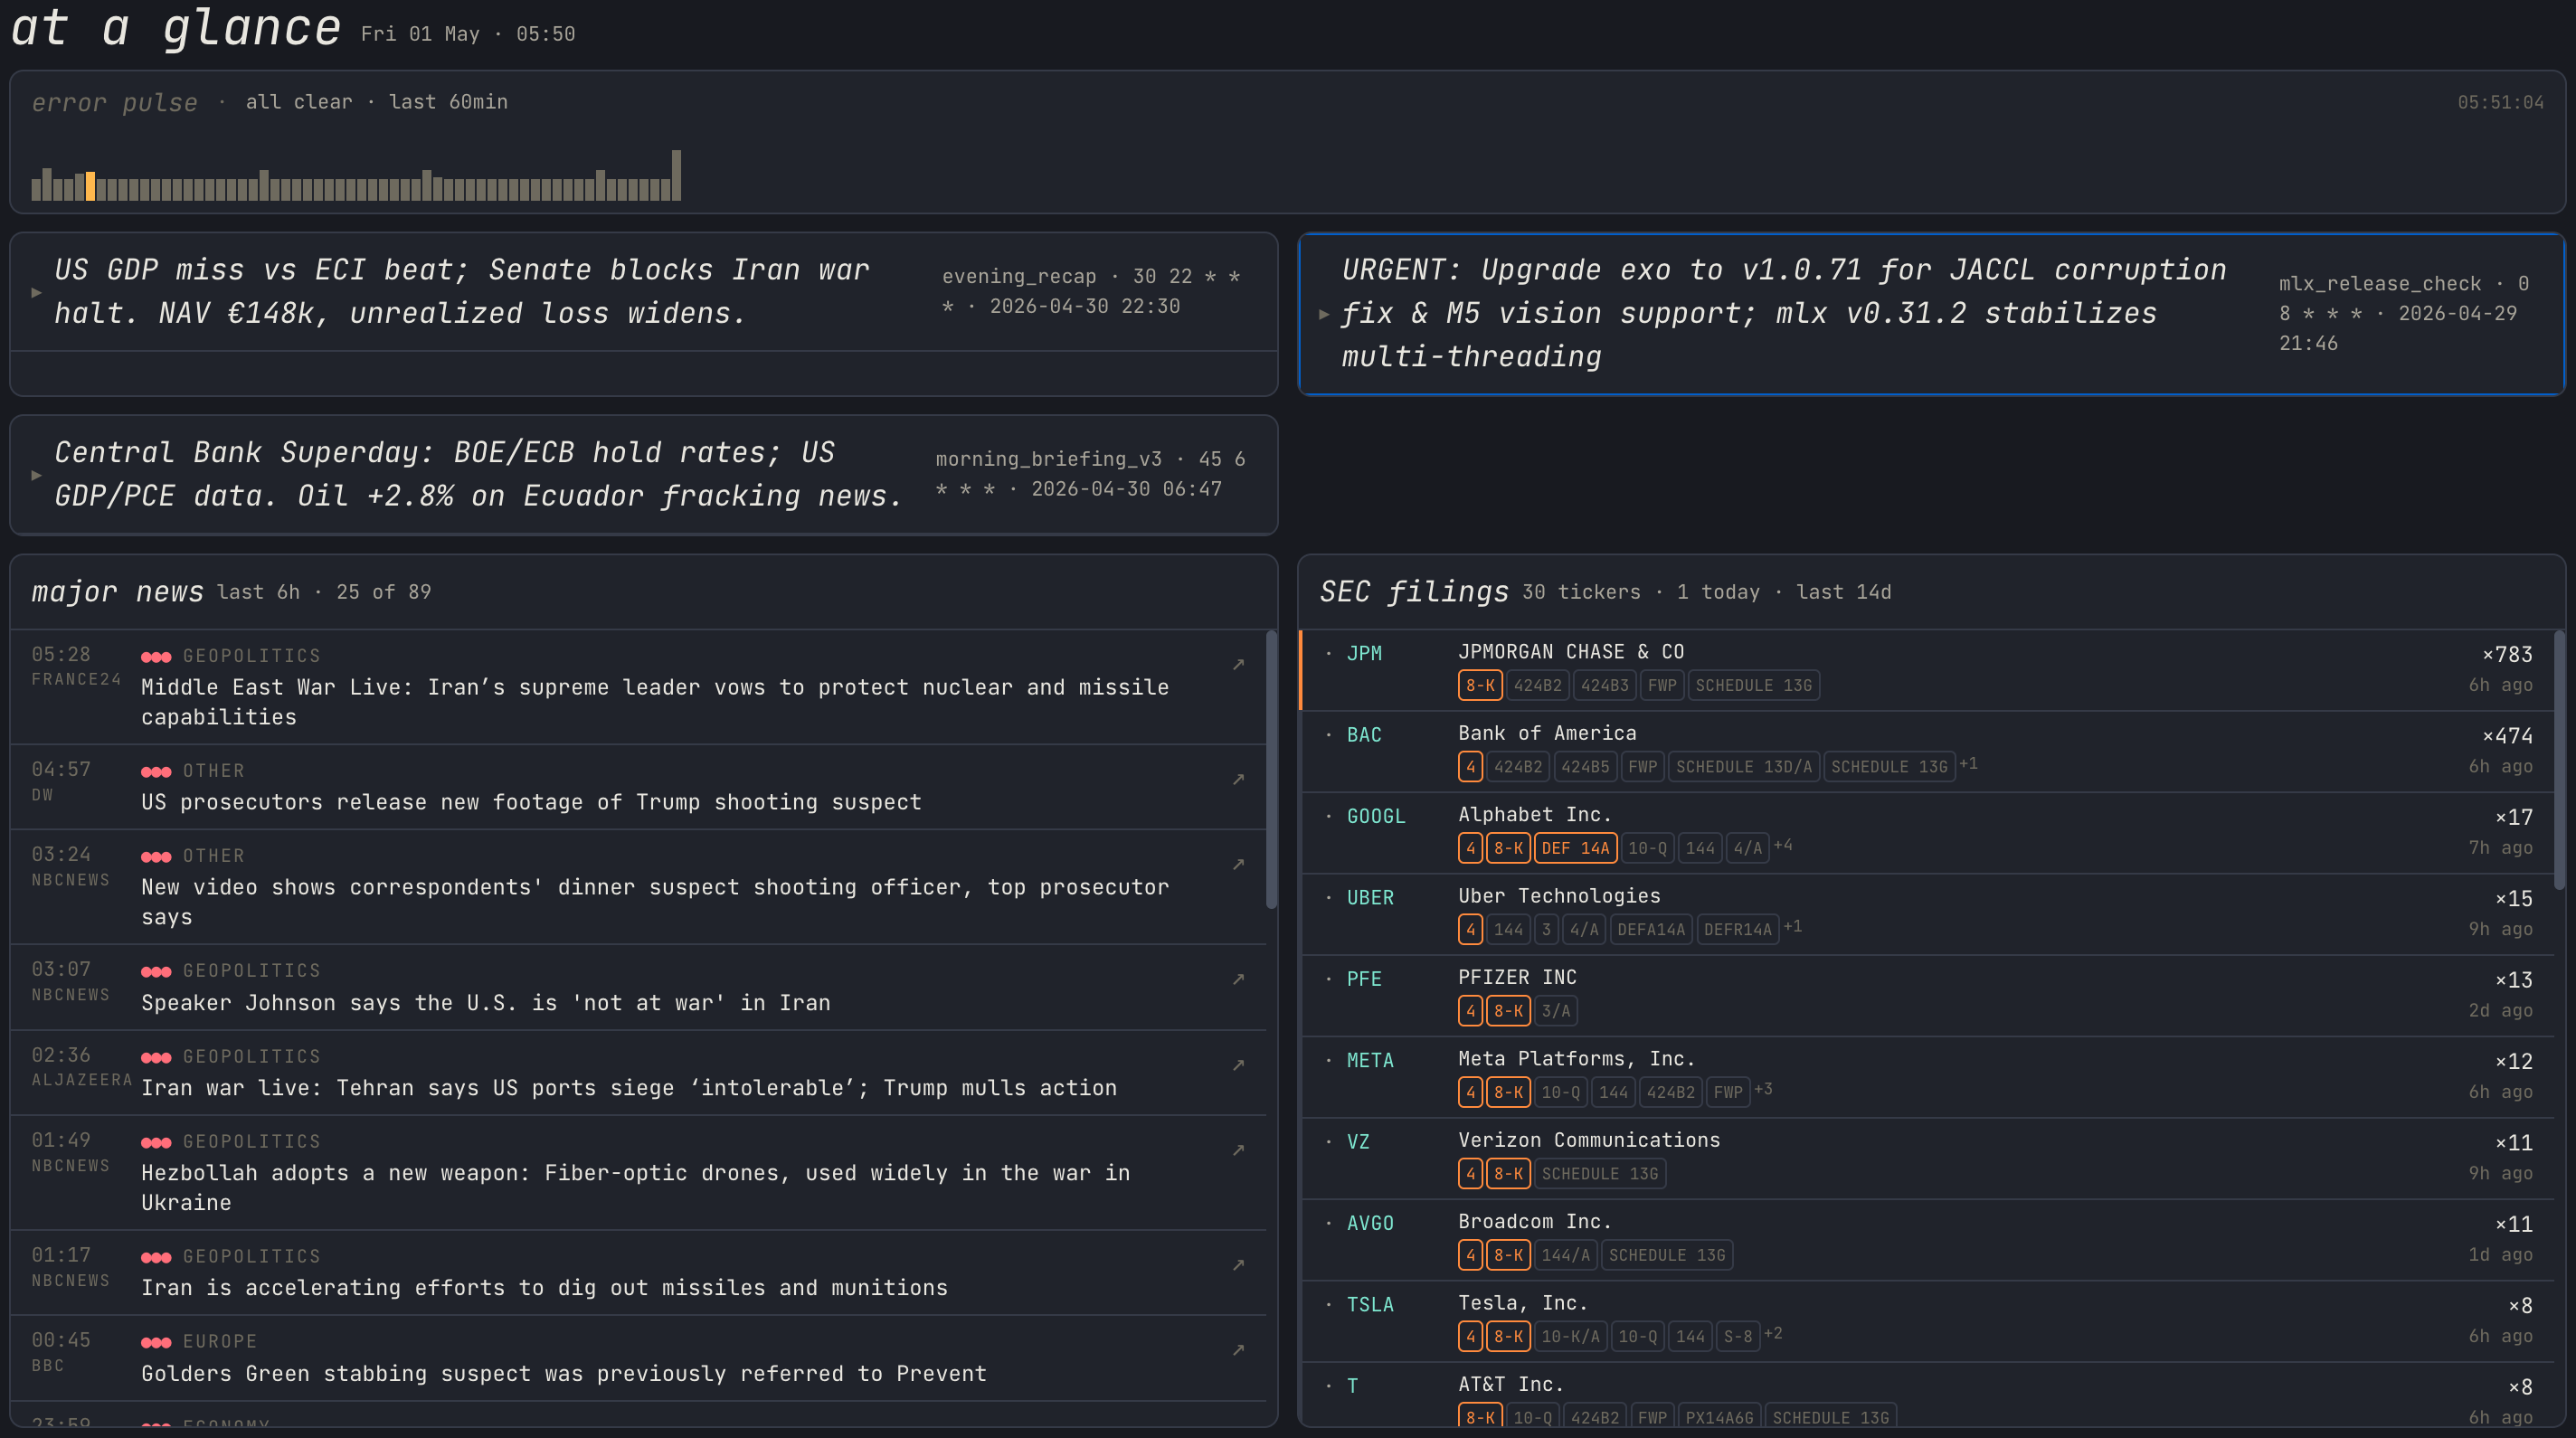This screenshot has height=1438, width=2576.
Task: Show more filings via +1 on Bank of America
Action: (1968, 764)
